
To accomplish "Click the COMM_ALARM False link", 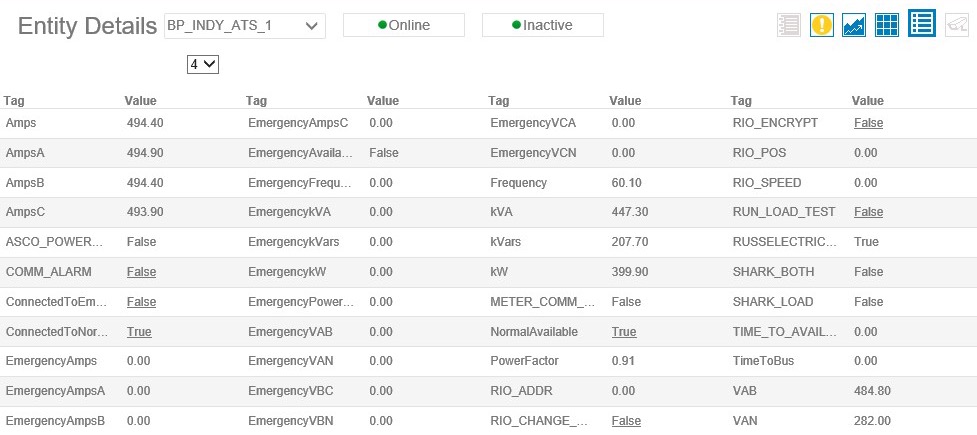I will [x=141, y=272].
